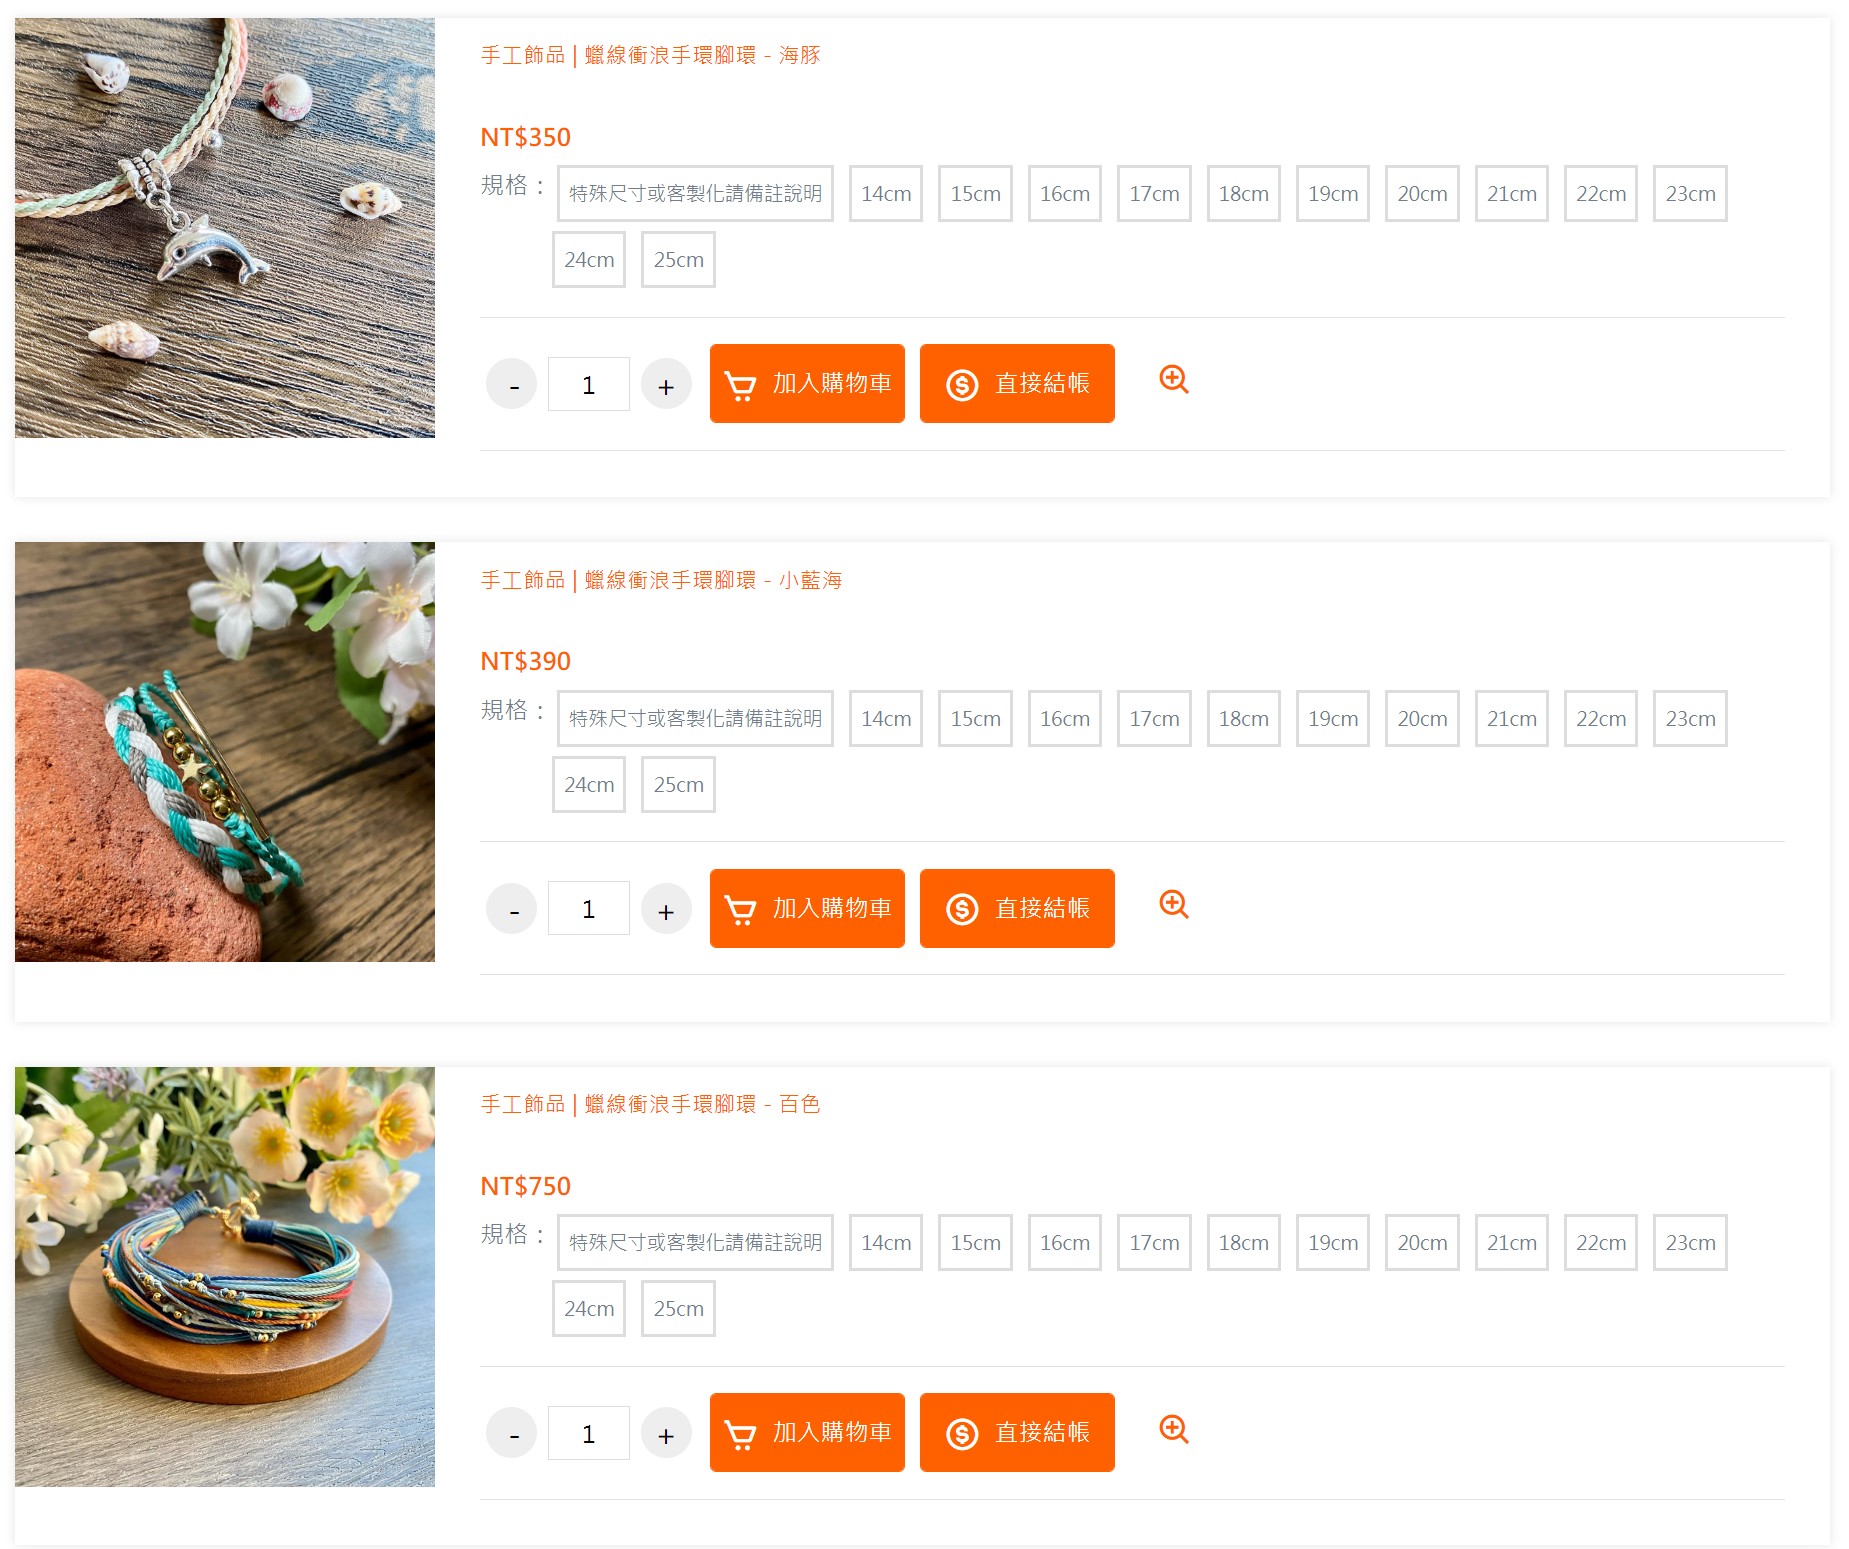Select 16cm size for NT$350 bracelet

click(1064, 194)
